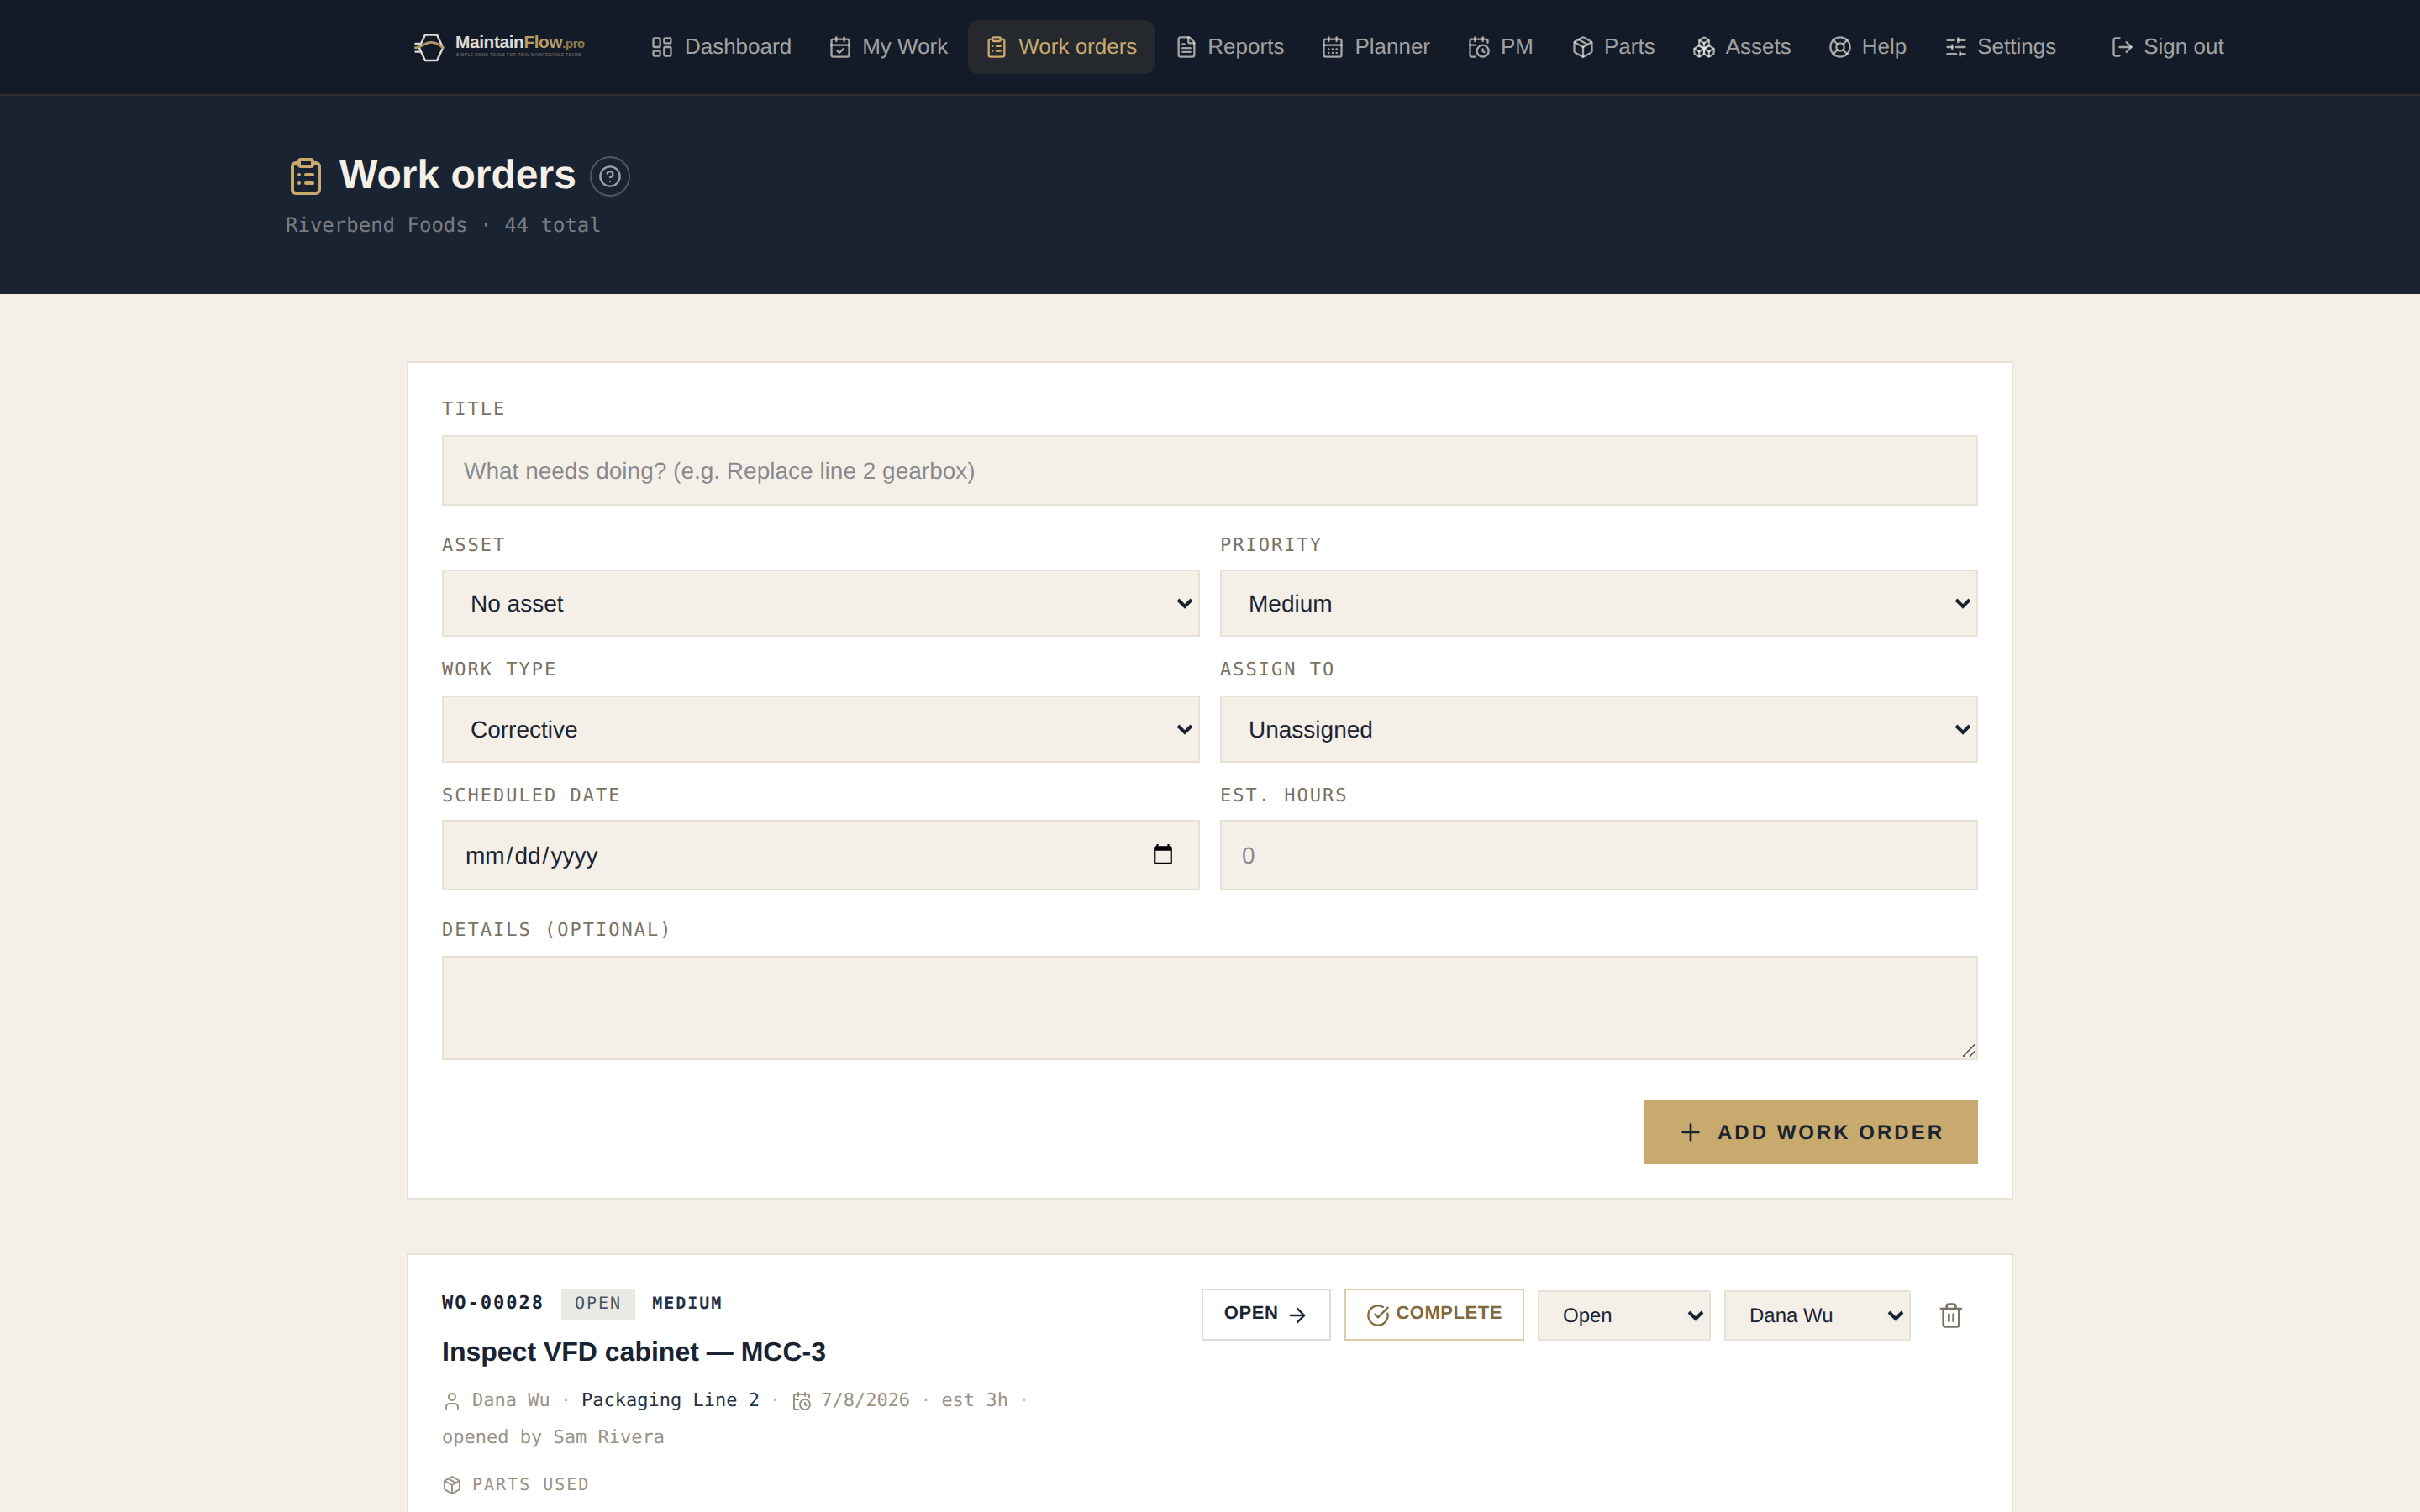
Task: Open the Dana Wu assignee dropdown
Action: tap(1816, 1315)
